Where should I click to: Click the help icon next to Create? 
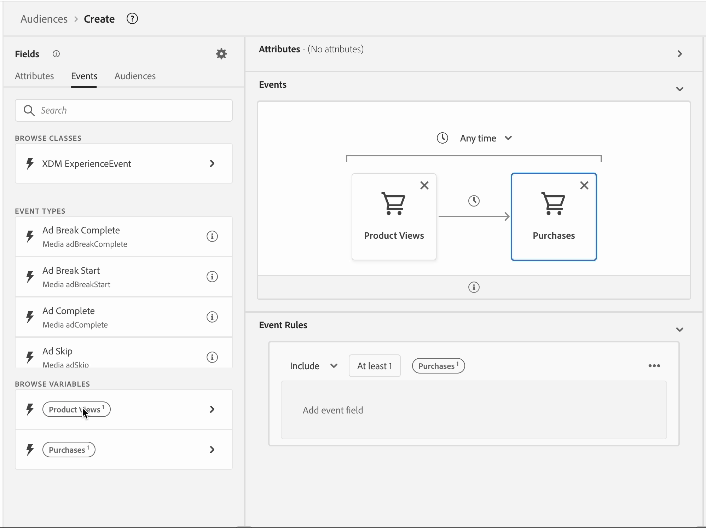point(132,19)
